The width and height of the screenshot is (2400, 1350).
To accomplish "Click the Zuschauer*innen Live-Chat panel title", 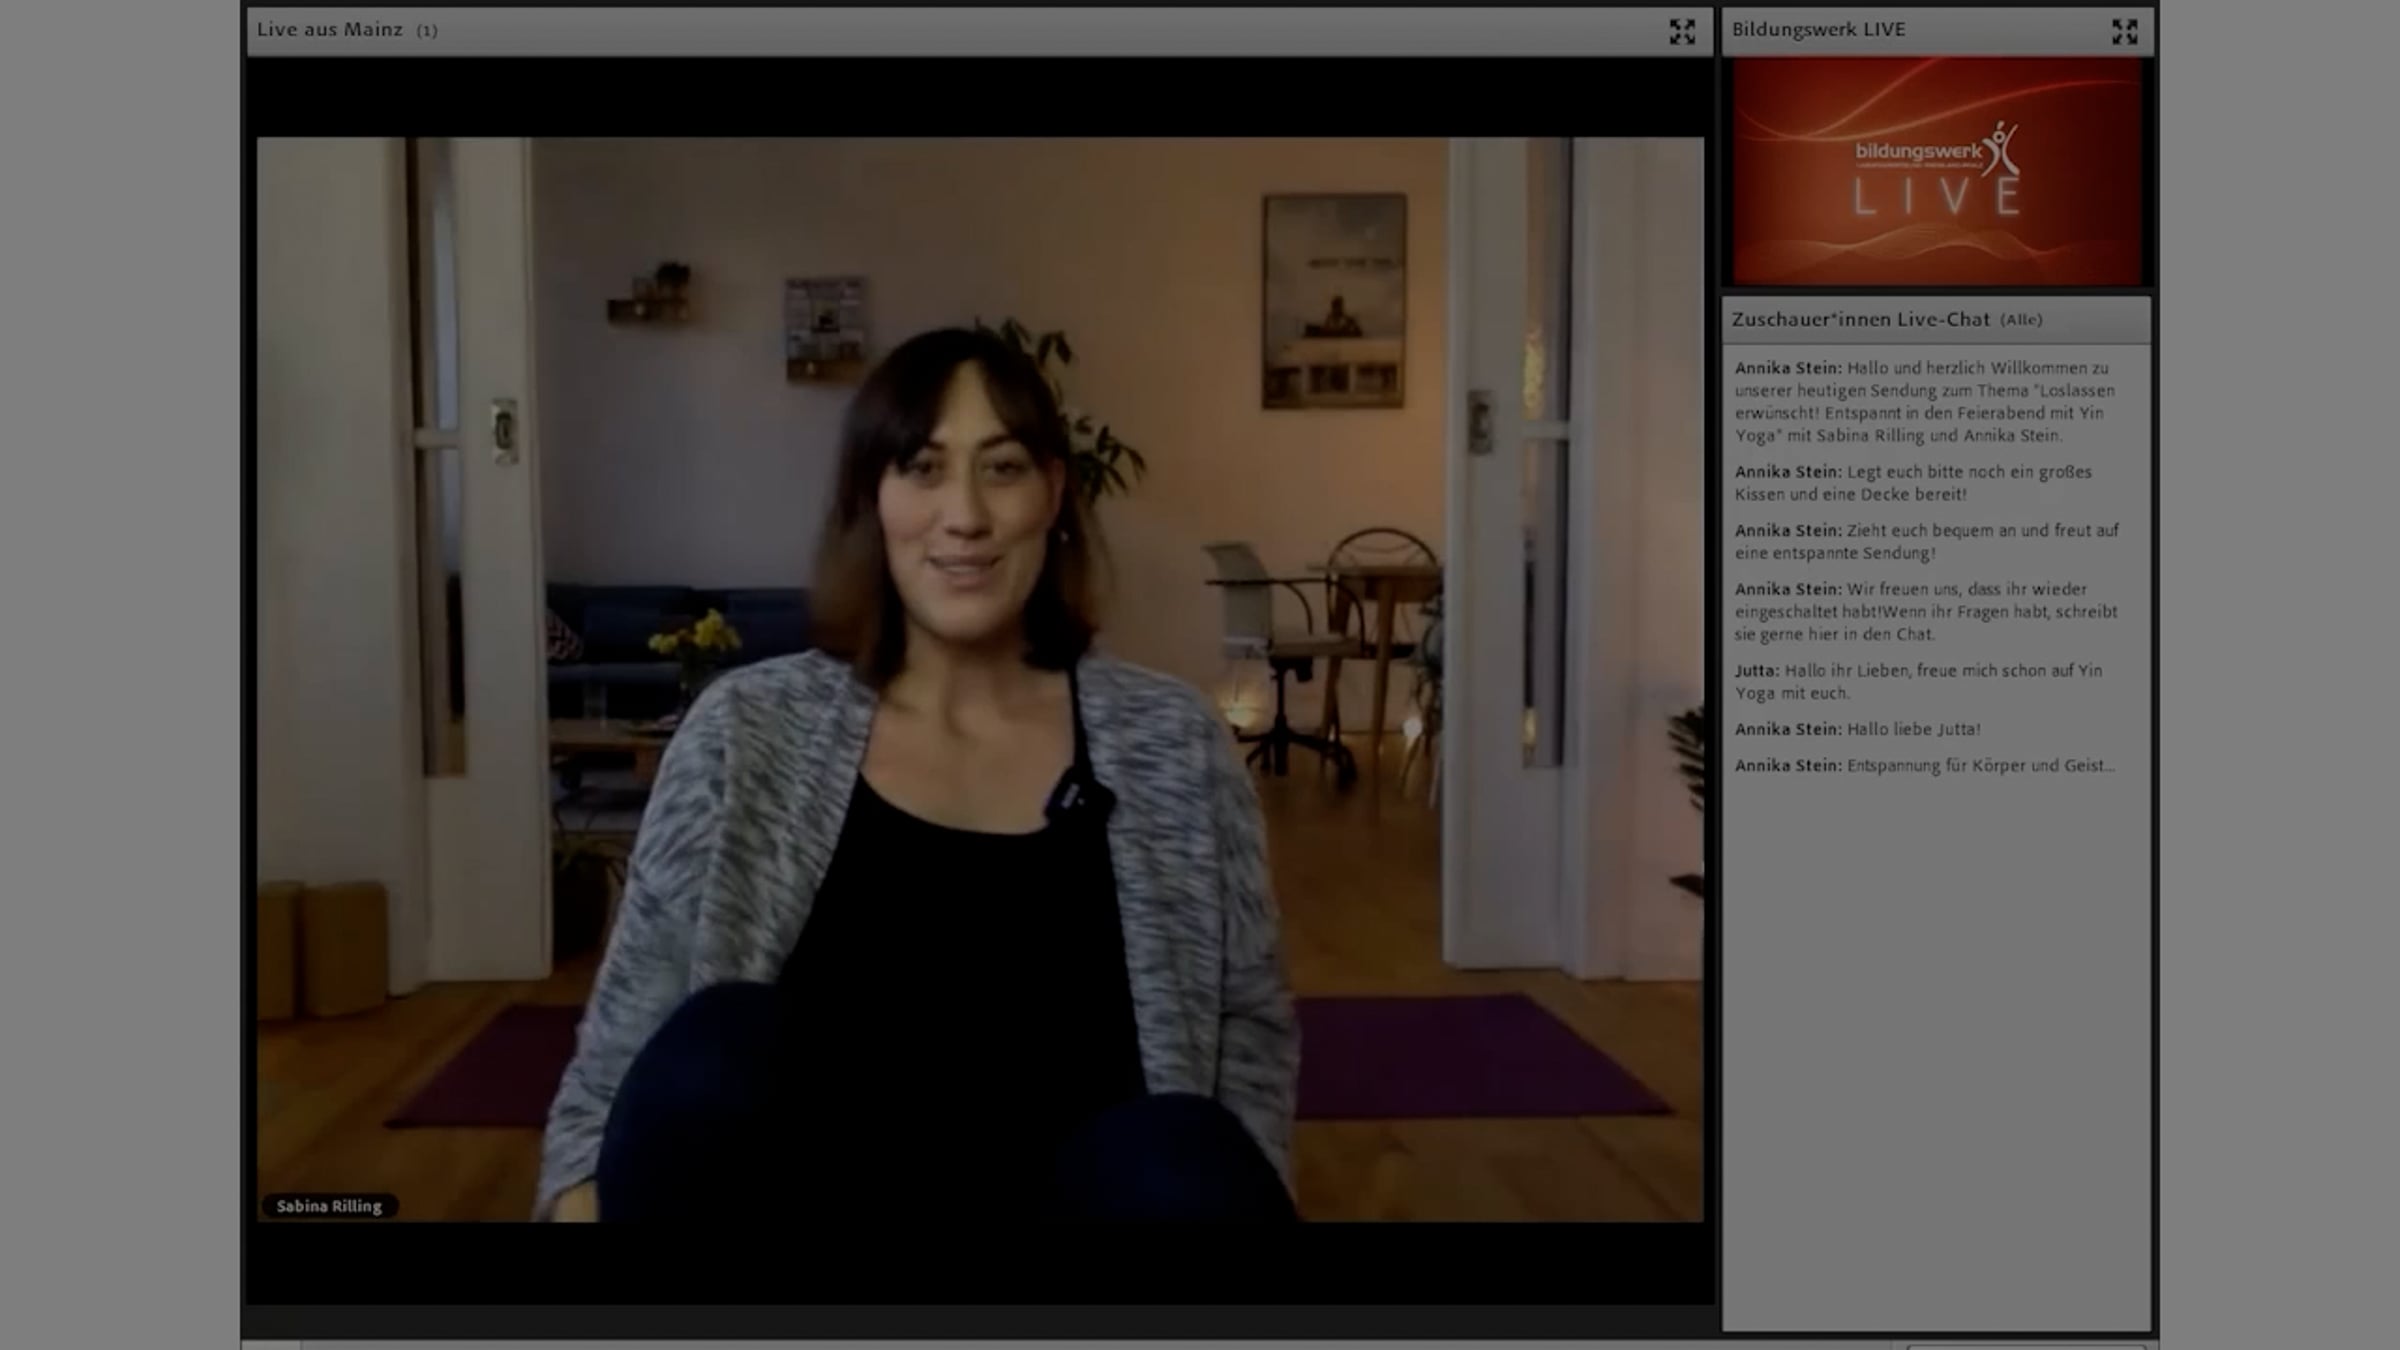I will point(1860,320).
